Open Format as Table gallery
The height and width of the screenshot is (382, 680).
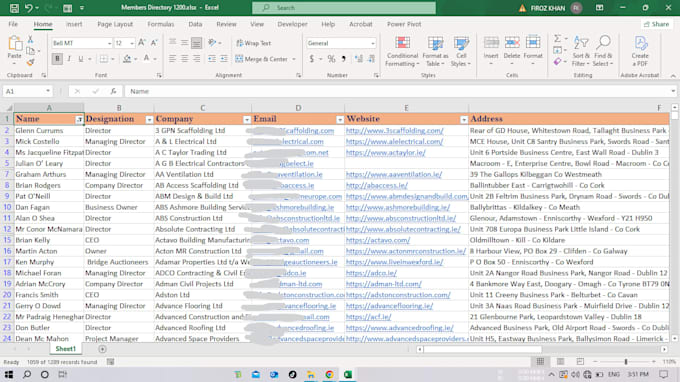click(x=435, y=51)
